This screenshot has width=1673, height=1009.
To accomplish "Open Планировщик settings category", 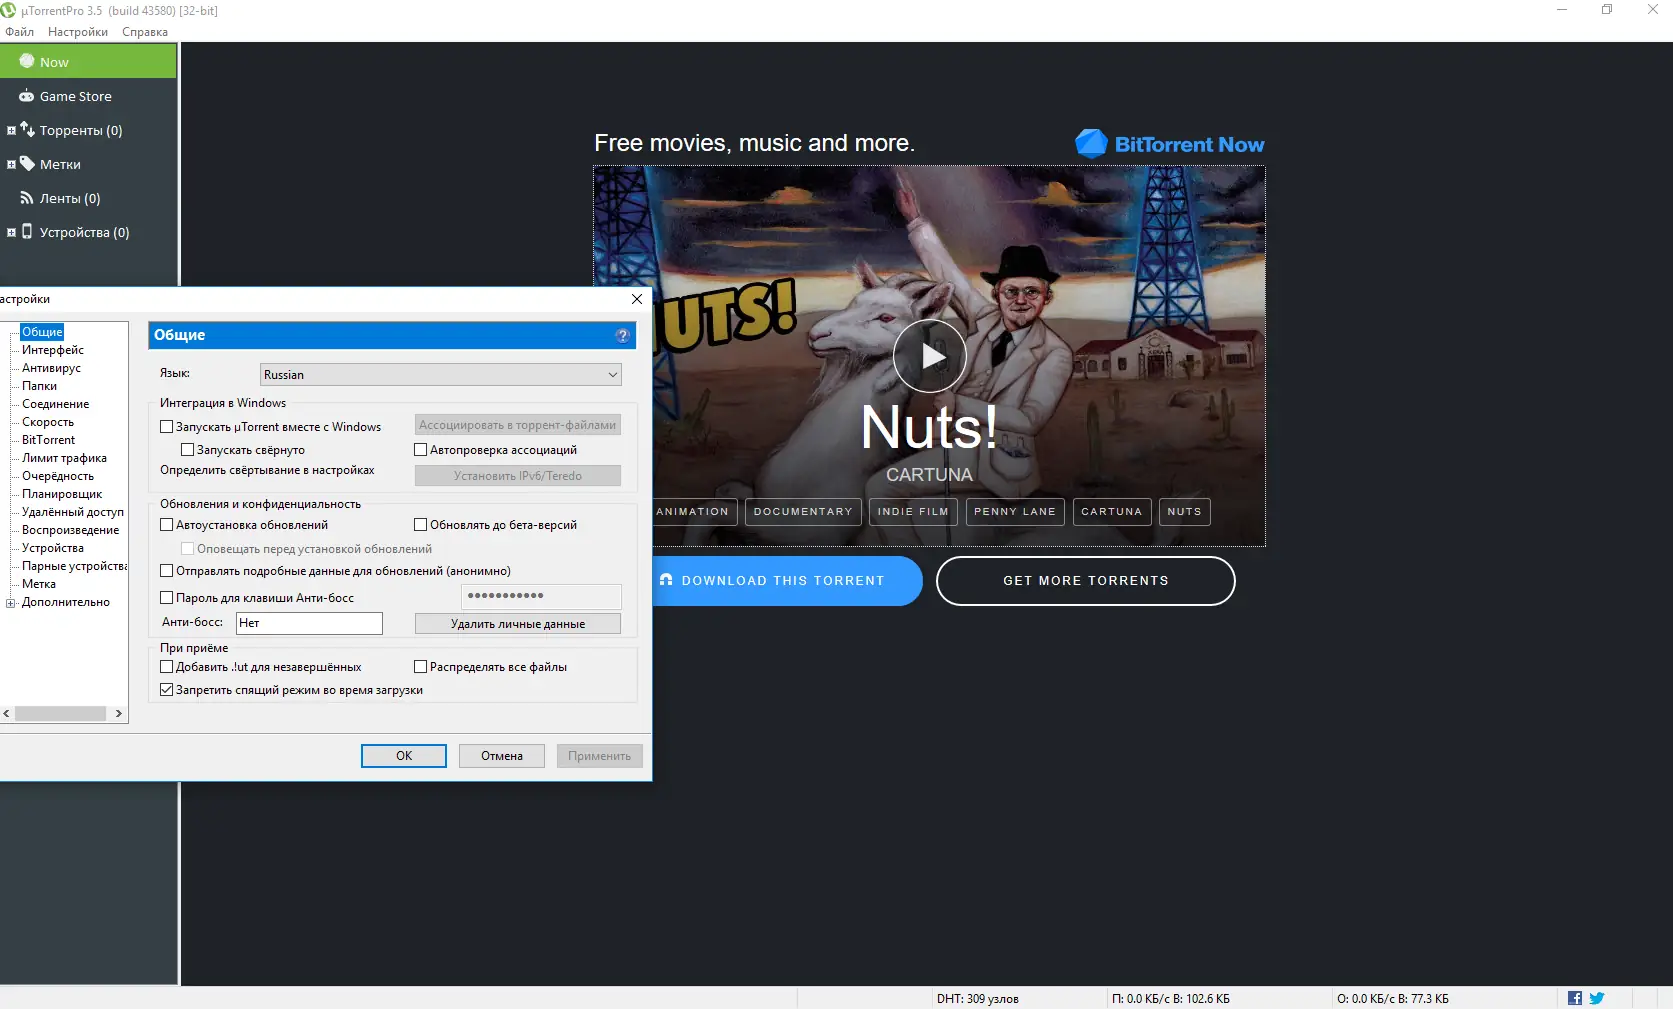I will [62, 494].
